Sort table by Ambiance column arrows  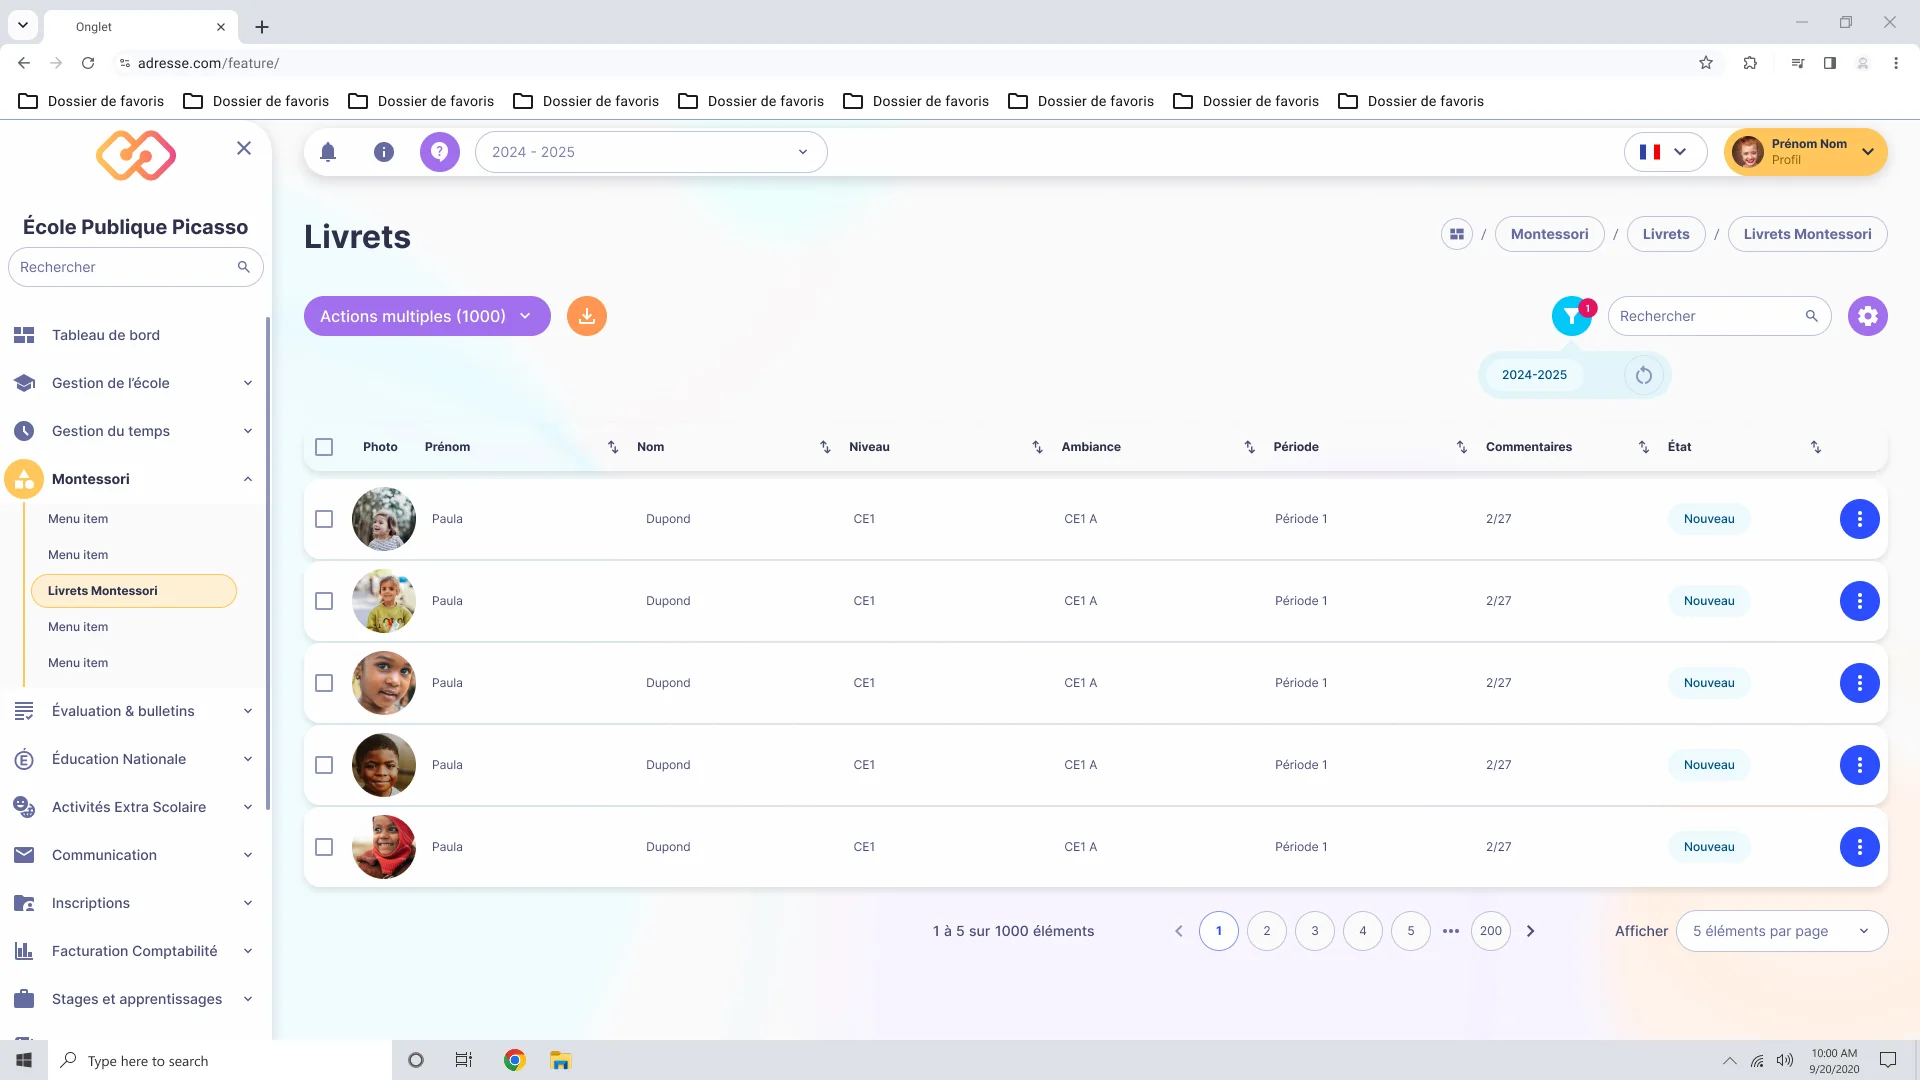(1249, 447)
